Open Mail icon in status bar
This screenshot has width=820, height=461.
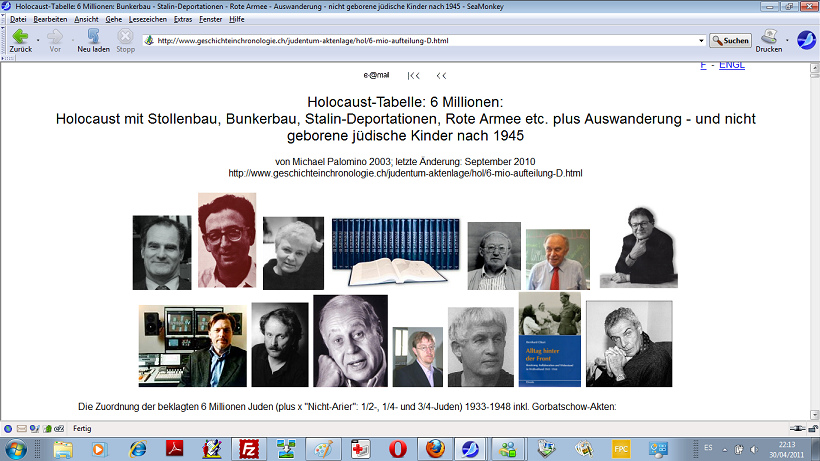pyautogui.click(x=21, y=429)
